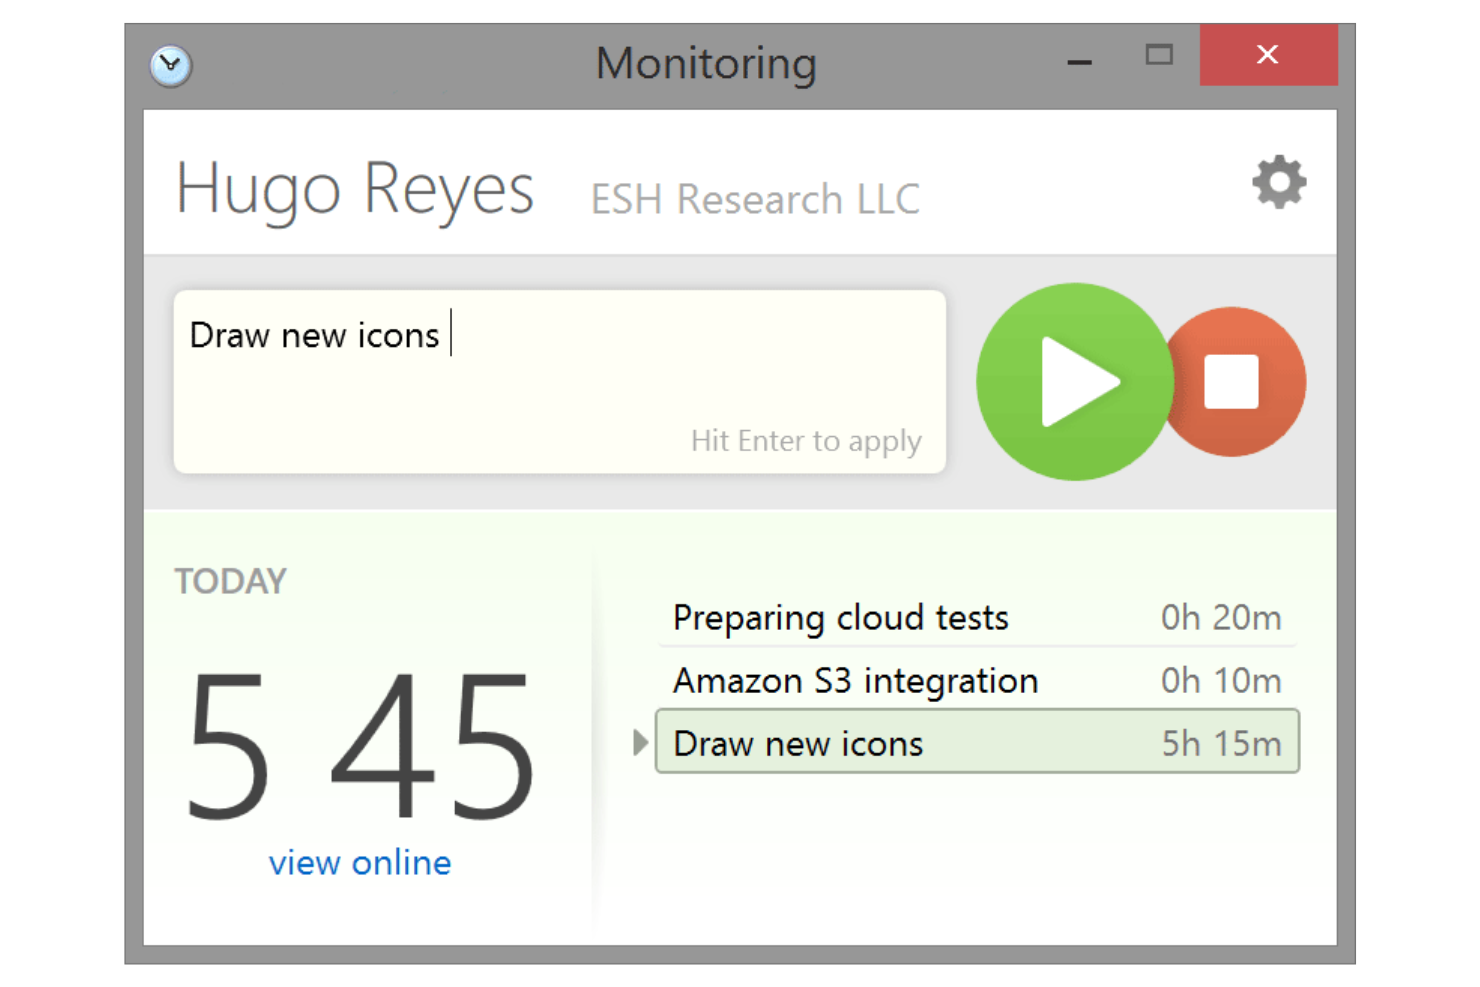Click the 5h 15m duration for Draw new icons
This screenshot has height=987, width=1480.
pos(1221,742)
